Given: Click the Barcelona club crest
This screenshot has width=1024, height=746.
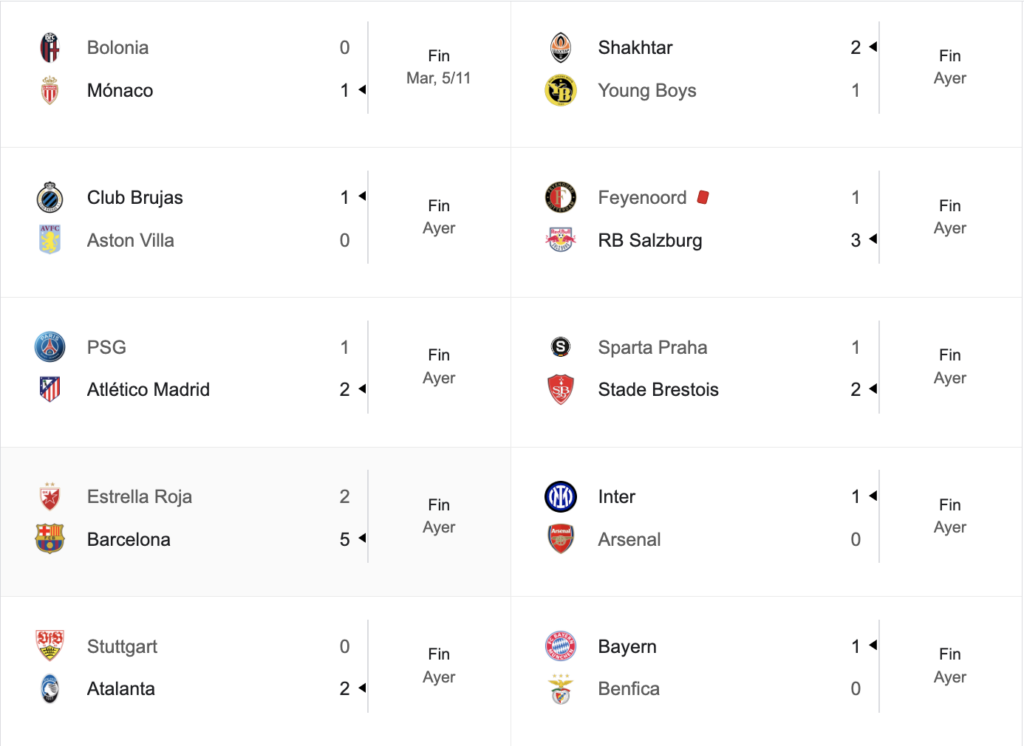Looking at the screenshot, I should [50, 539].
